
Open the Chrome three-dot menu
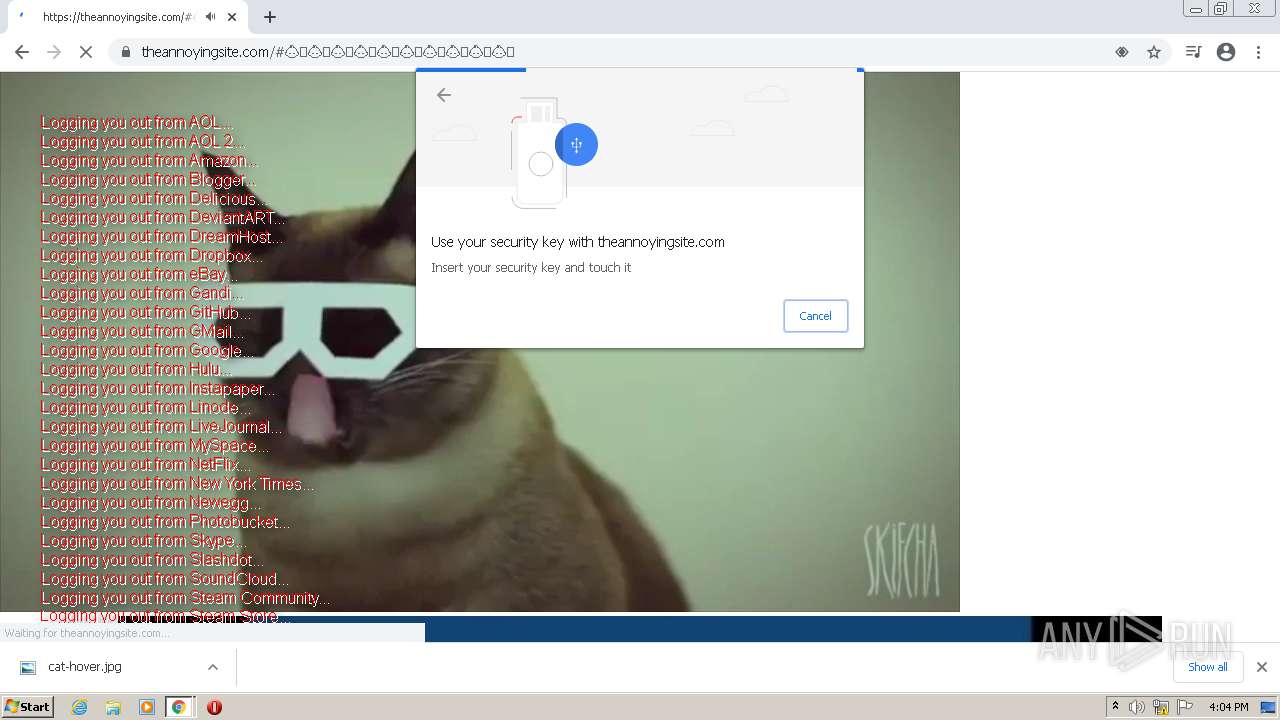[x=1258, y=52]
